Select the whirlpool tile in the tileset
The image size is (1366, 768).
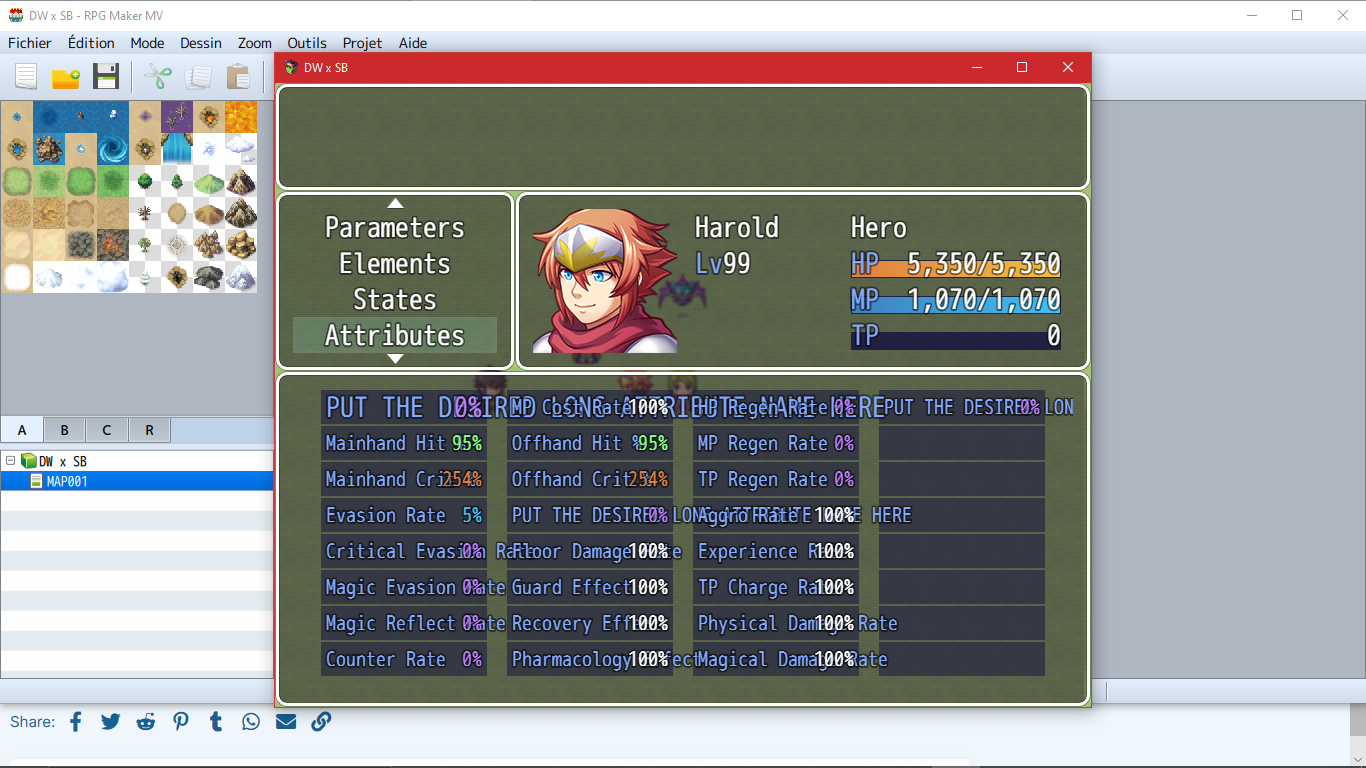click(x=113, y=149)
